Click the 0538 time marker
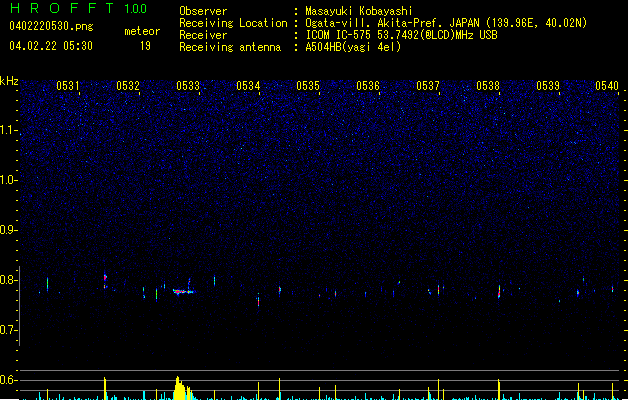Screen dimensions: 629x400 pos(488,86)
